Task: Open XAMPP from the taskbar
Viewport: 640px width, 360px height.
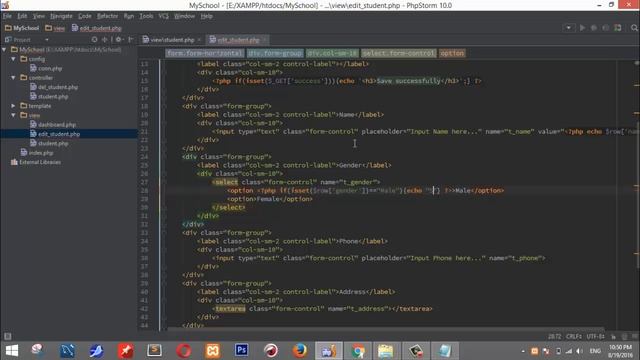Action: (213, 351)
